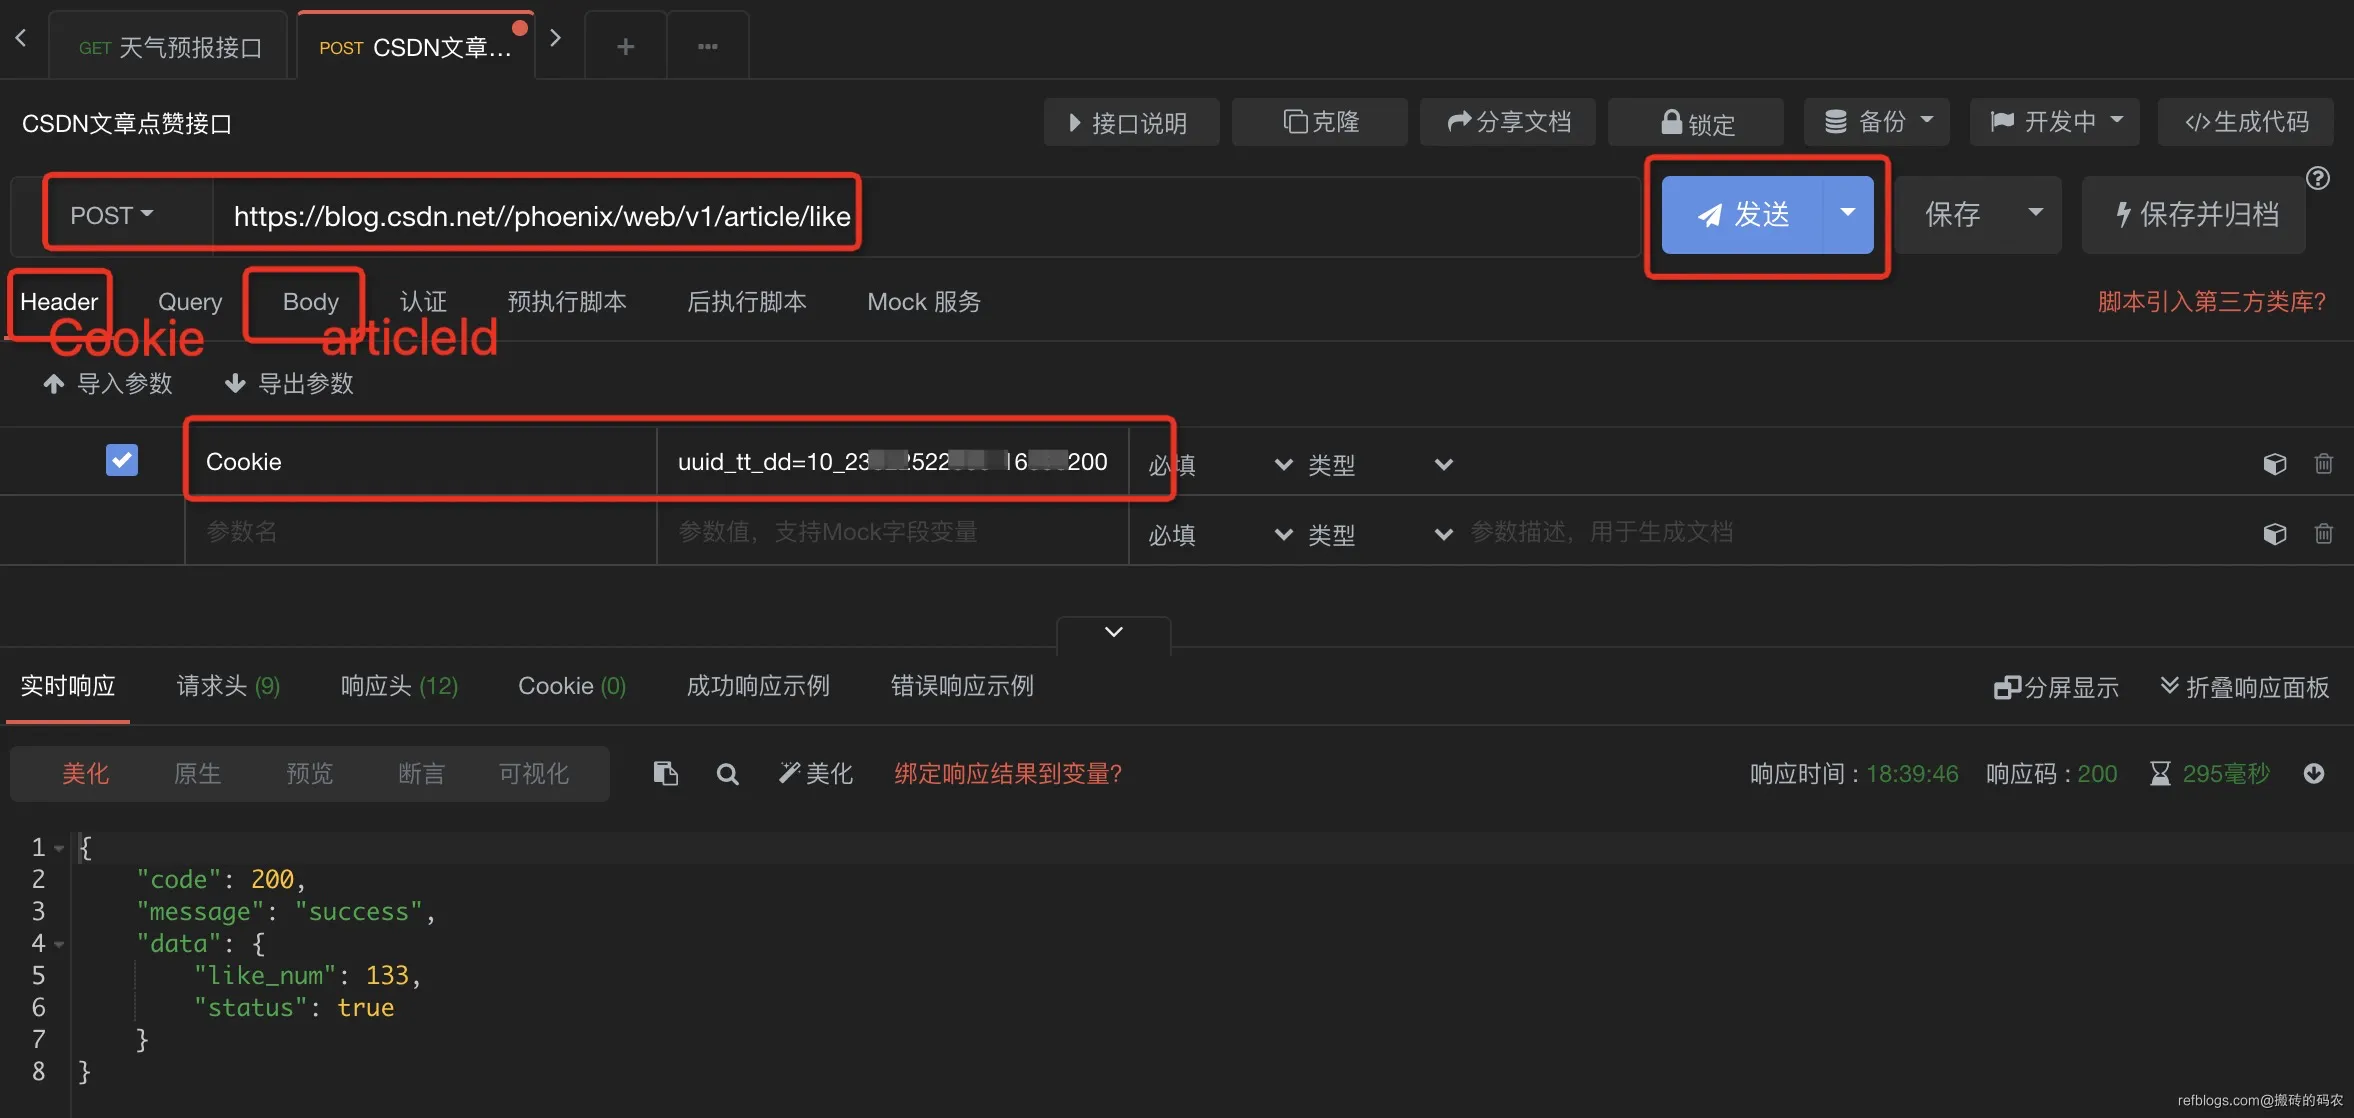Collapse the response panel (折叠响应面板)
Screen dimensions: 2354x1118
2244,687
